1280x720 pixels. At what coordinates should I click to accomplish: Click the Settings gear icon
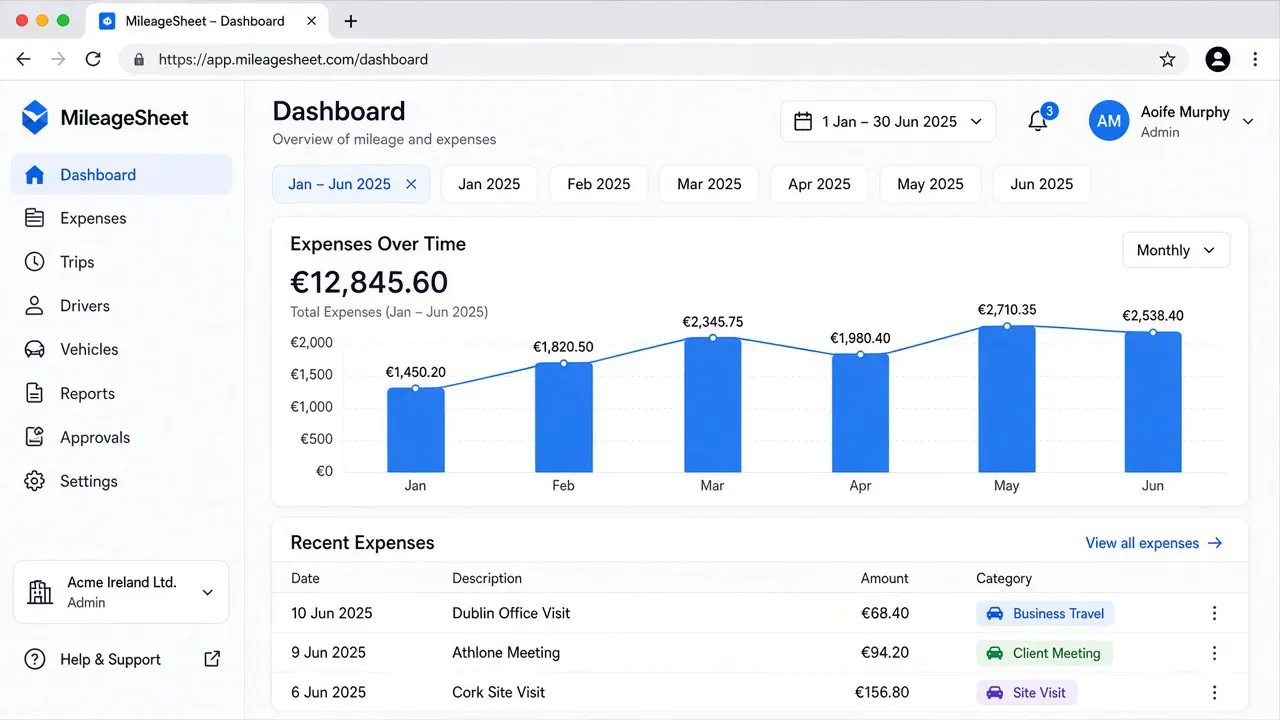35,481
